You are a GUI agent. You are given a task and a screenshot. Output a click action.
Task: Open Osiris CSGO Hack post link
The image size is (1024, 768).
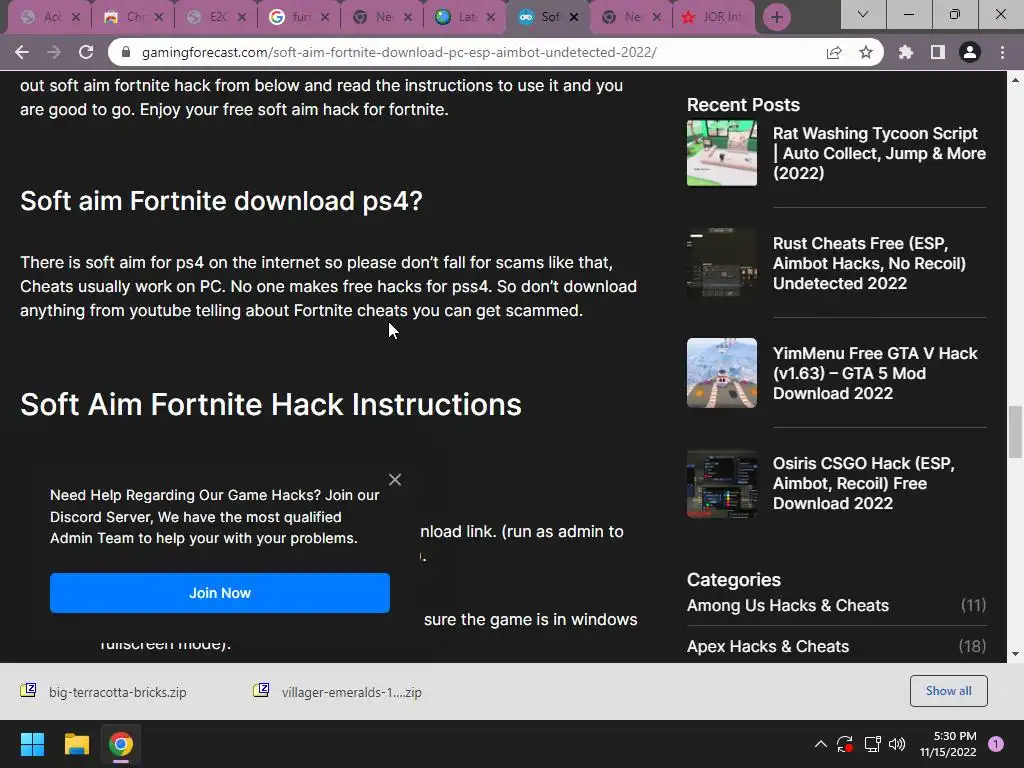pos(863,483)
